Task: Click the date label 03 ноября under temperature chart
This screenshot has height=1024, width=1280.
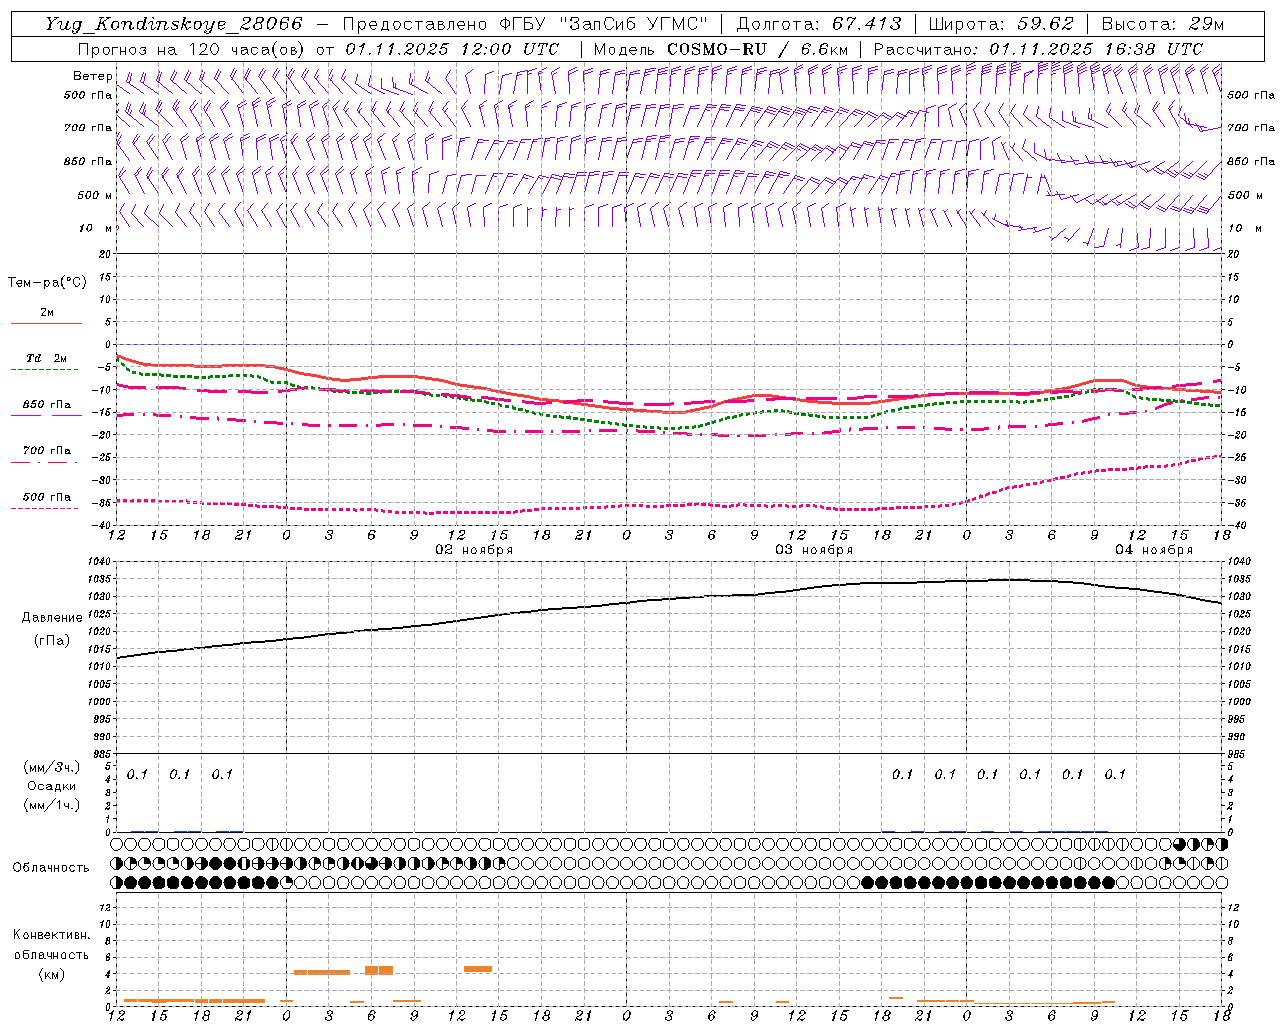Action: click(x=814, y=550)
